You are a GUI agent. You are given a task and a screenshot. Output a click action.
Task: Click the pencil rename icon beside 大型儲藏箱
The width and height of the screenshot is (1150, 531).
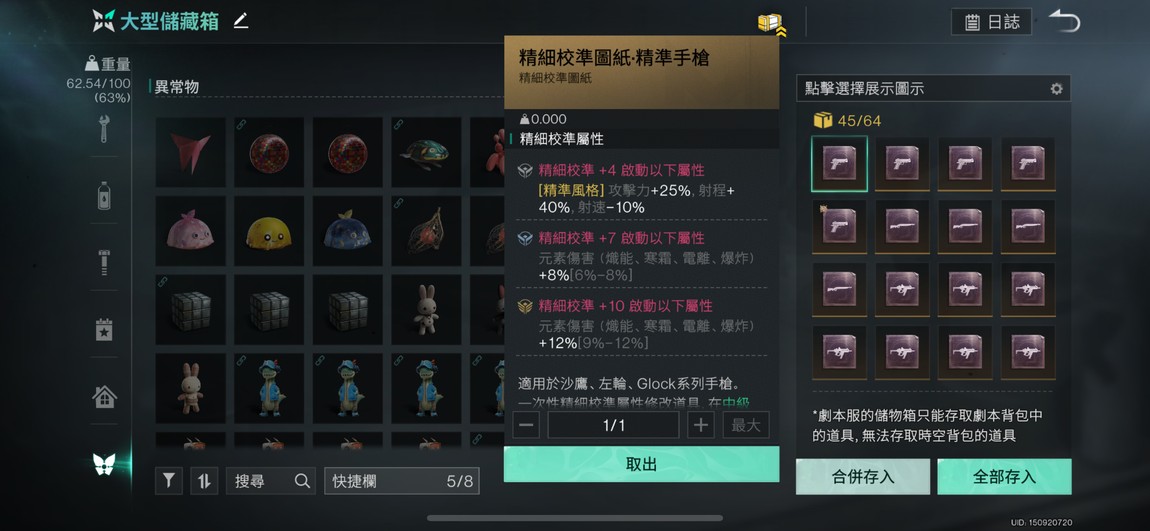click(241, 21)
